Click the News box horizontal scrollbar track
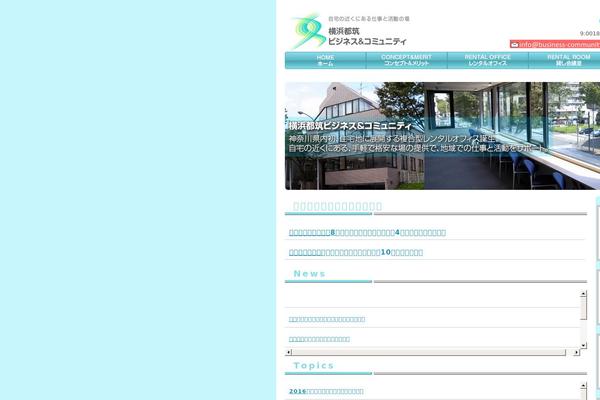The height and width of the screenshot is (400, 600). tap(430, 352)
